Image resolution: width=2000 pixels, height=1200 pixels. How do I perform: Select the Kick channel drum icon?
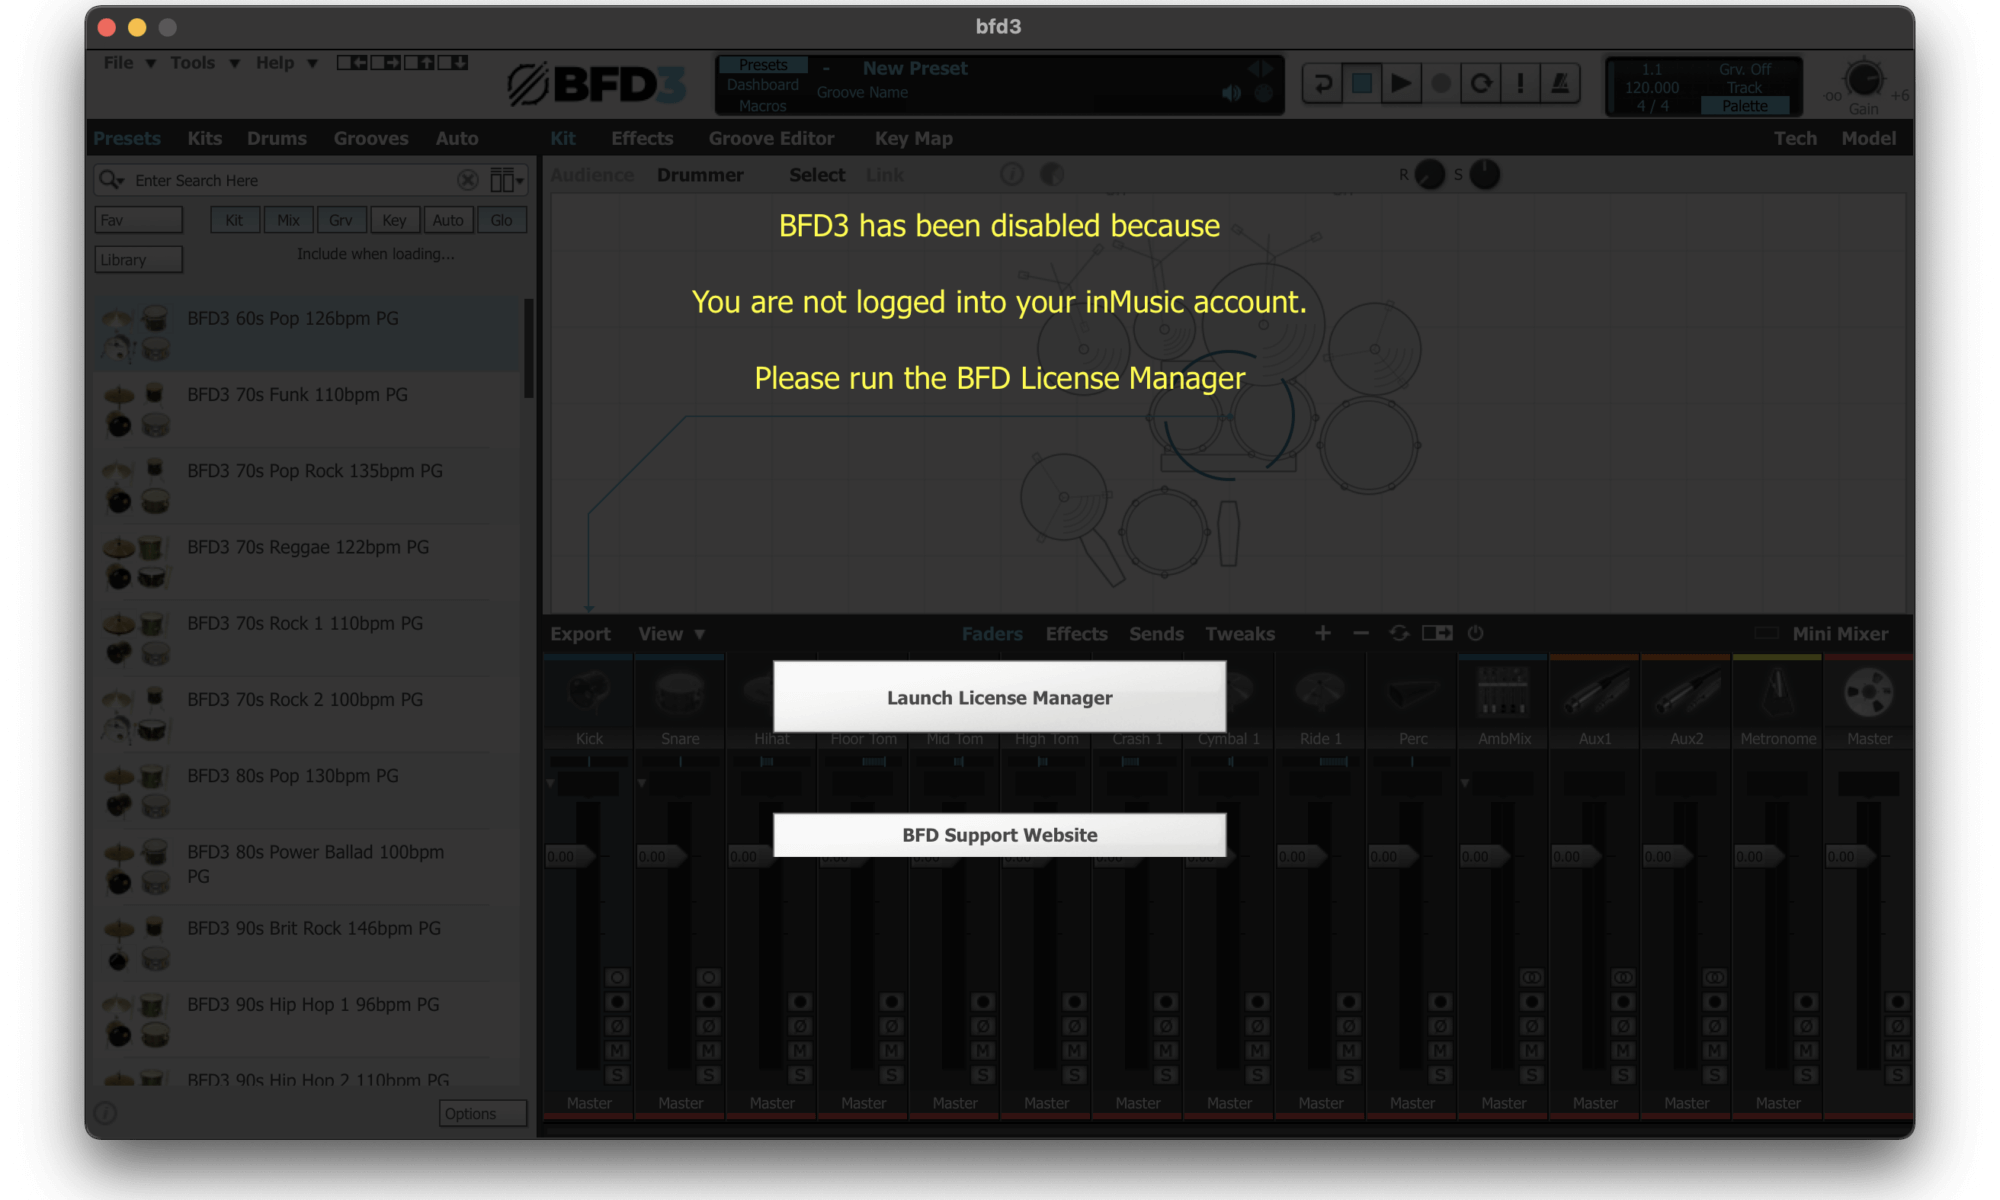(x=589, y=693)
